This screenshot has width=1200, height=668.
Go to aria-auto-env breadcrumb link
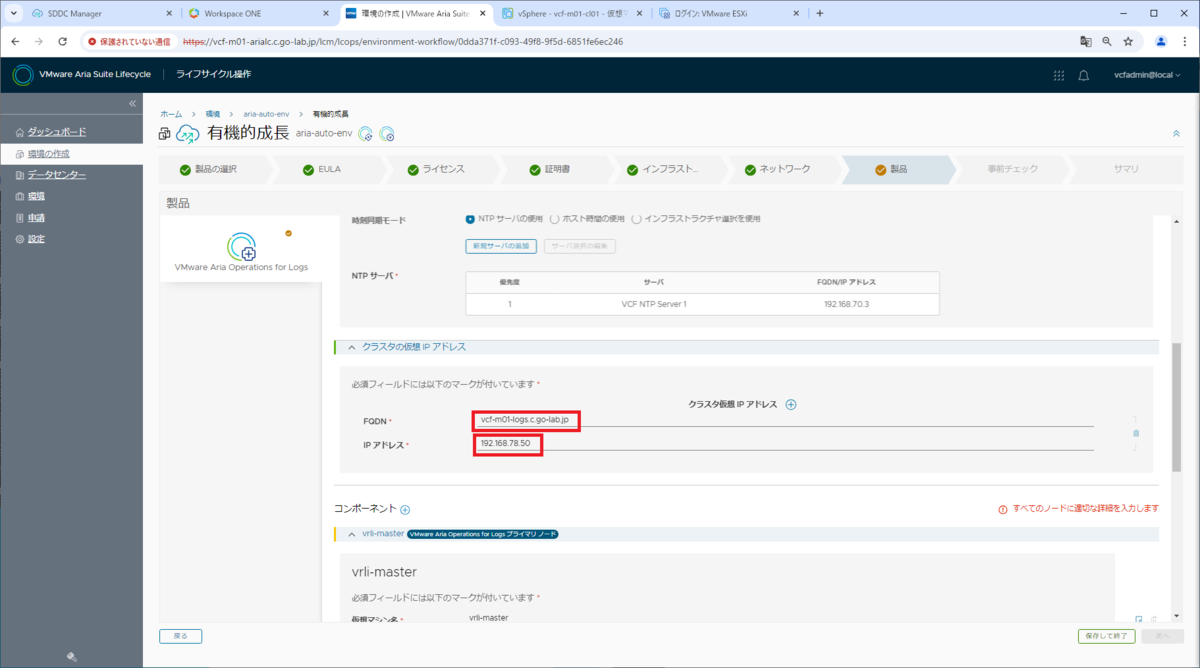pos(266,115)
